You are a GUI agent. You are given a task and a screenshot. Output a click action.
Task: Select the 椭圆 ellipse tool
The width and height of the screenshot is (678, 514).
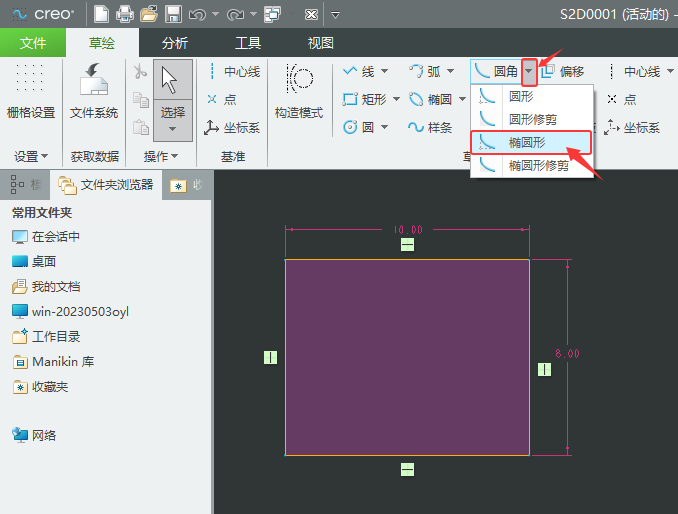[431, 99]
